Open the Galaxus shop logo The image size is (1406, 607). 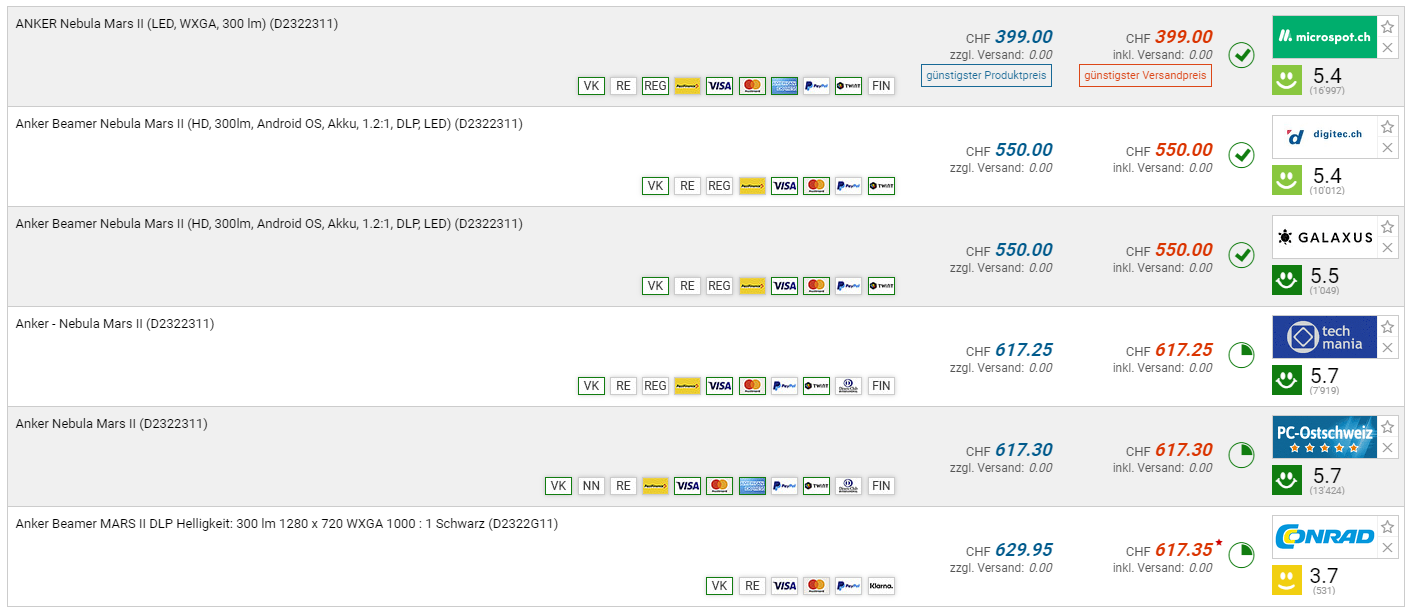point(1324,237)
